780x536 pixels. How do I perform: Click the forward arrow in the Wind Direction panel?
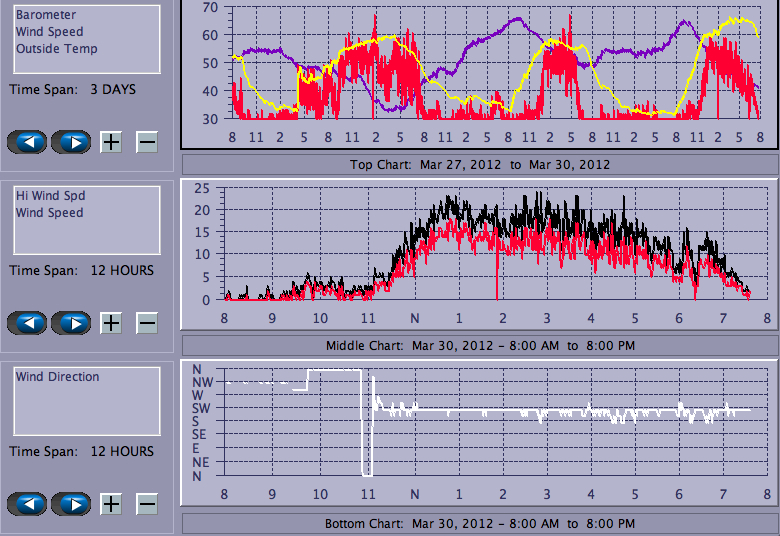click(x=71, y=504)
